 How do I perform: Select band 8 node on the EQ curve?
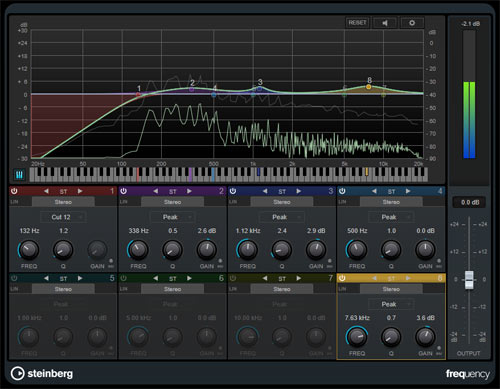368,87
